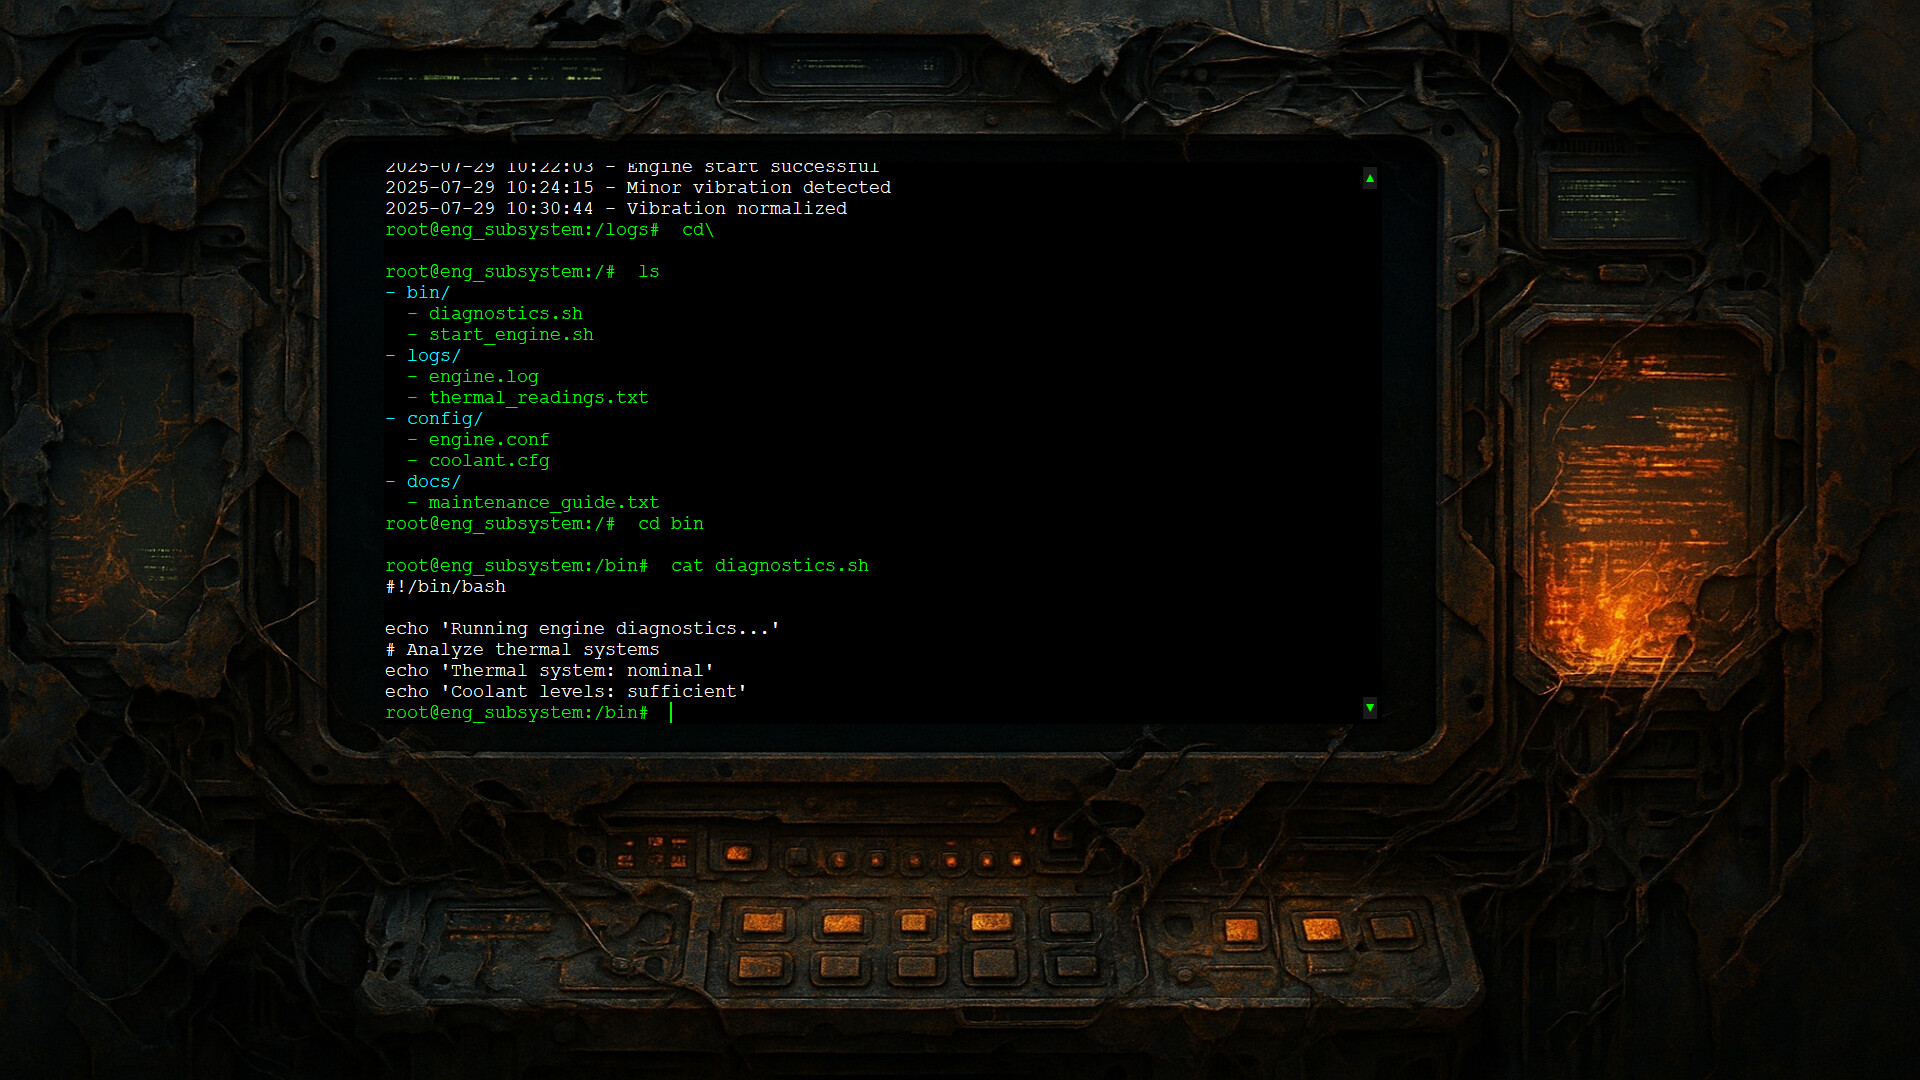Collapse the logs/ directory entry
Screen dimensions: 1920x1080
(x=434, y=355)
